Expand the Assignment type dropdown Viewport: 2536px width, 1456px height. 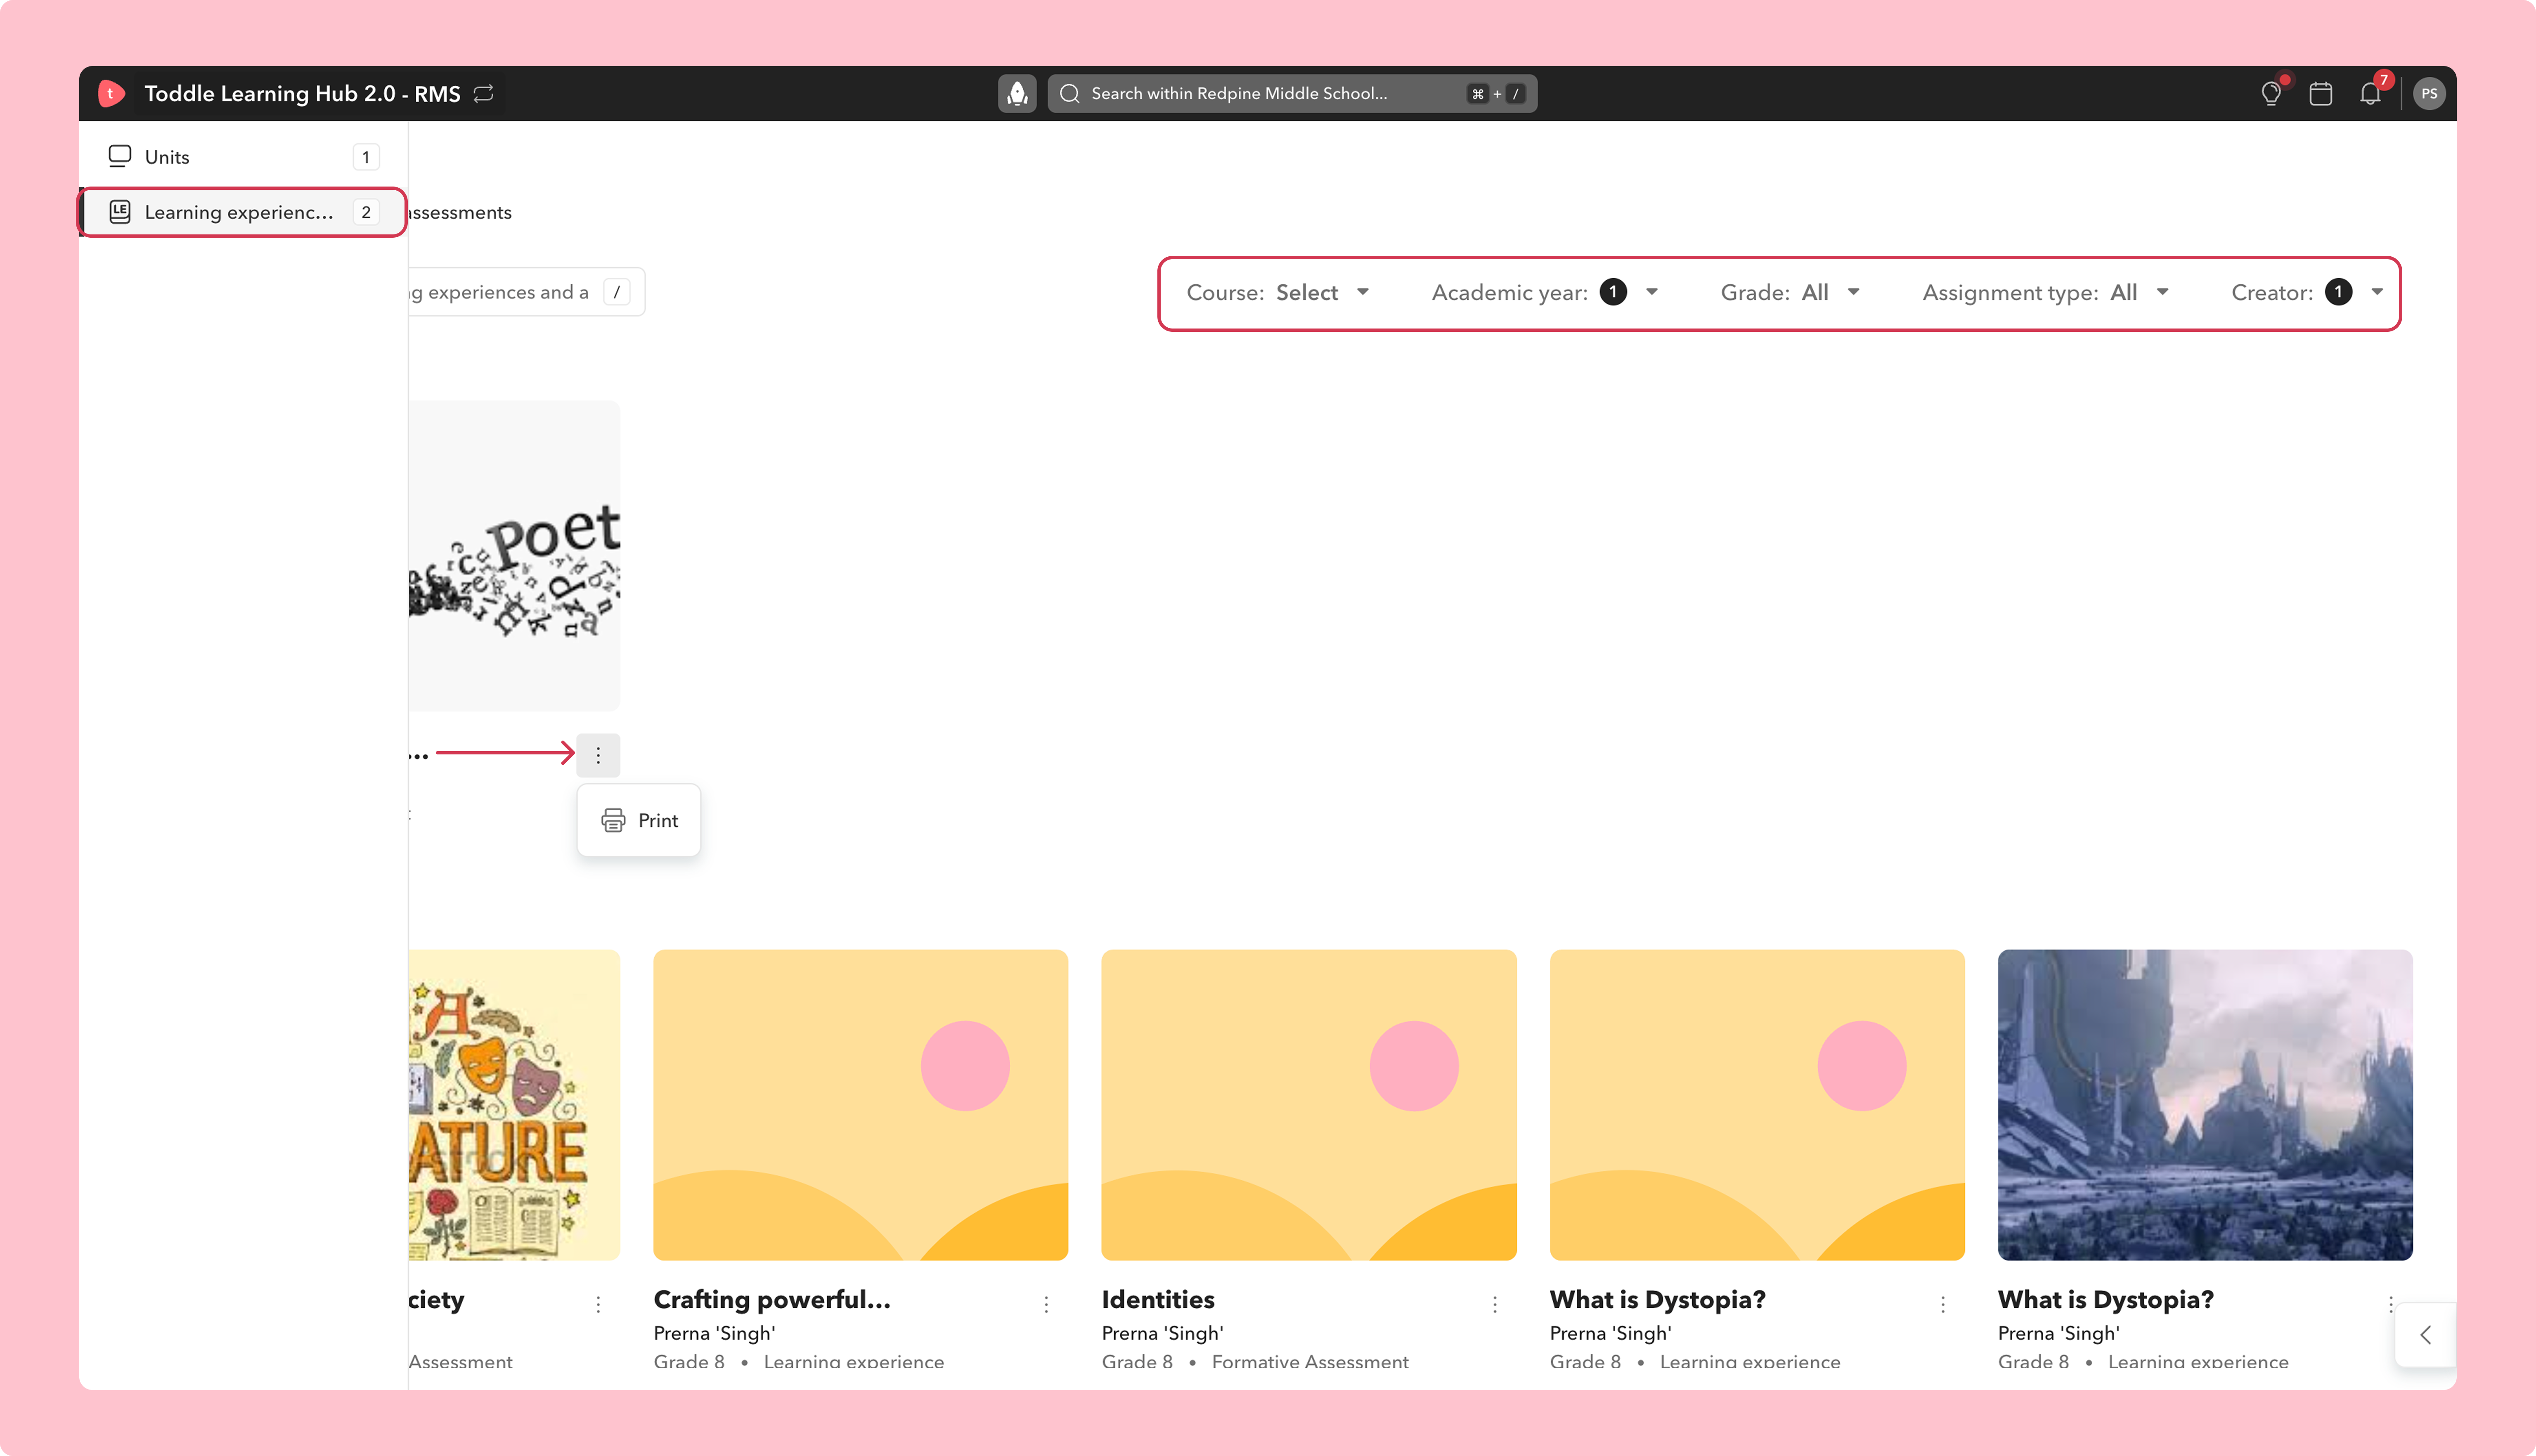(x=2046, y=292)
